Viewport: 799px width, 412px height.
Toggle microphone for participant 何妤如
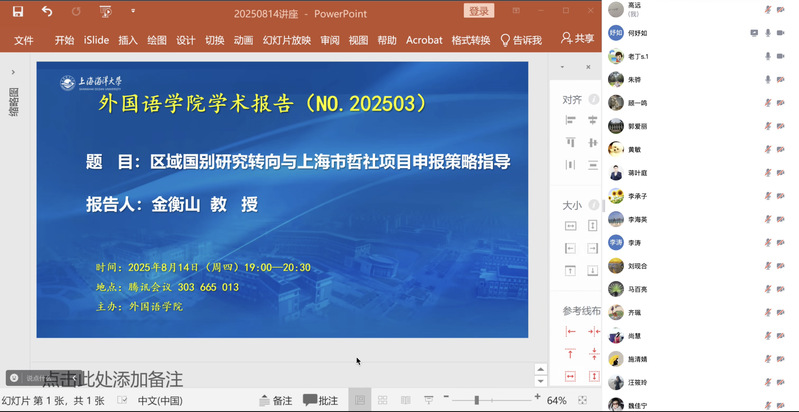768,33
